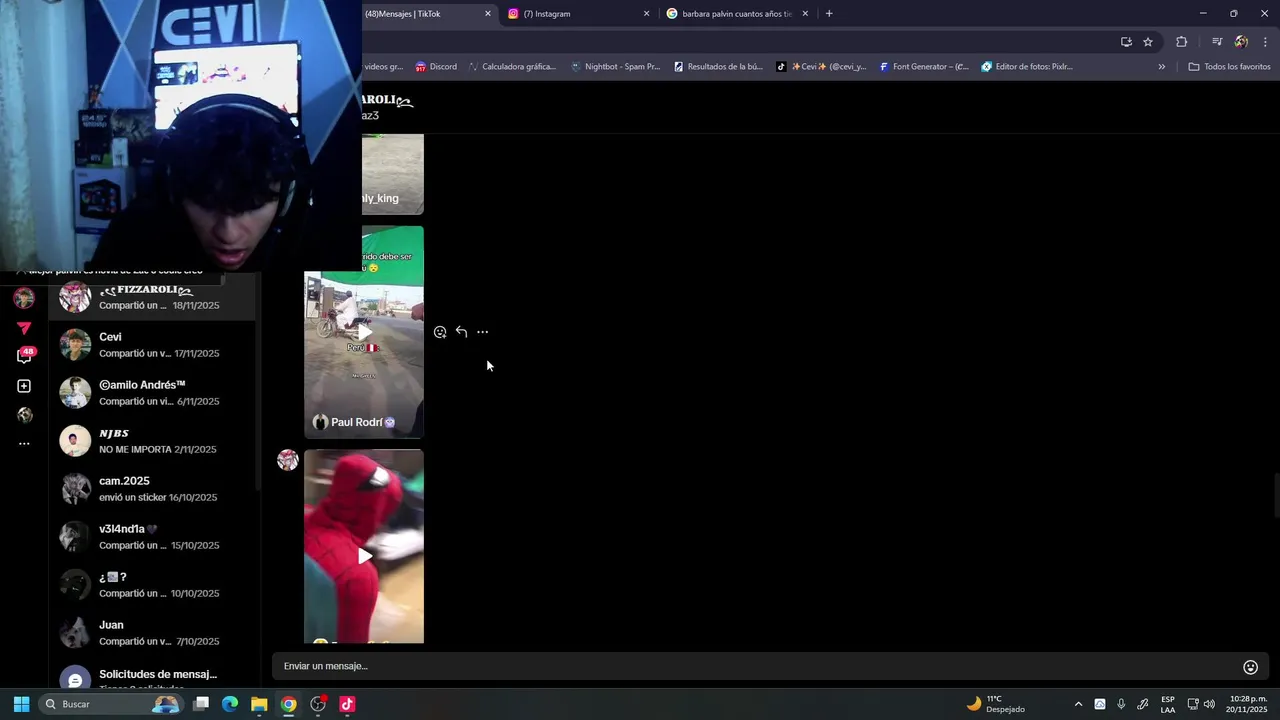The height and width of the screenshot is (720, 1280).
Task: Switch to the barbara palvin search tab
Action: [x=735, y=14]
